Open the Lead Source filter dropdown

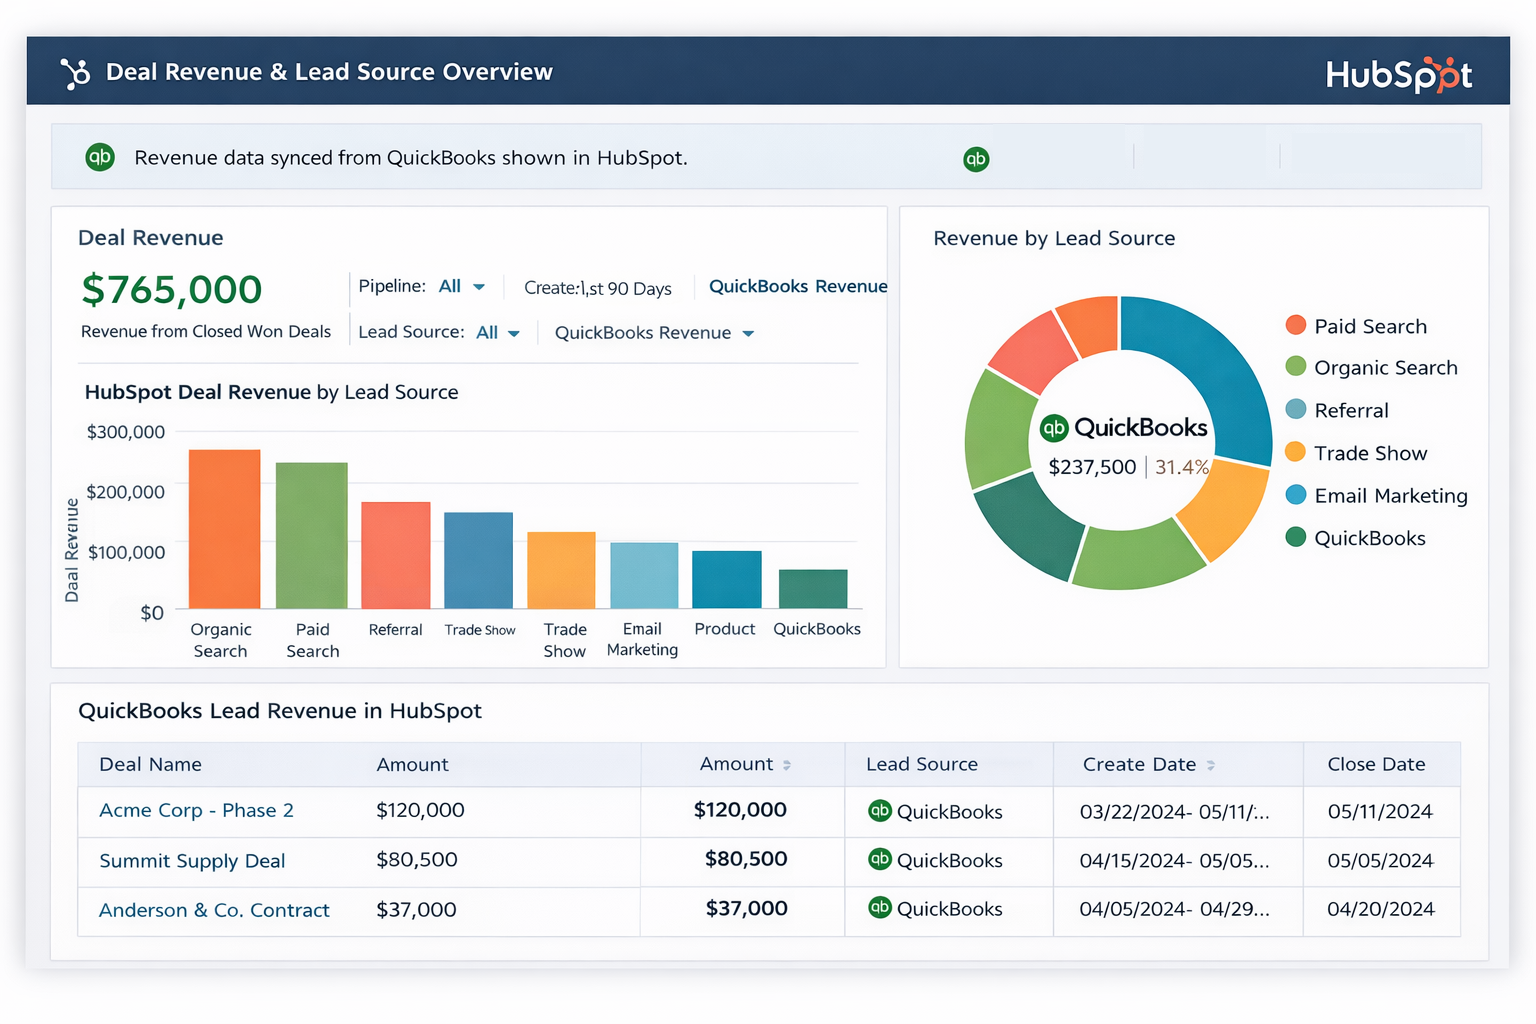point(497,332)
